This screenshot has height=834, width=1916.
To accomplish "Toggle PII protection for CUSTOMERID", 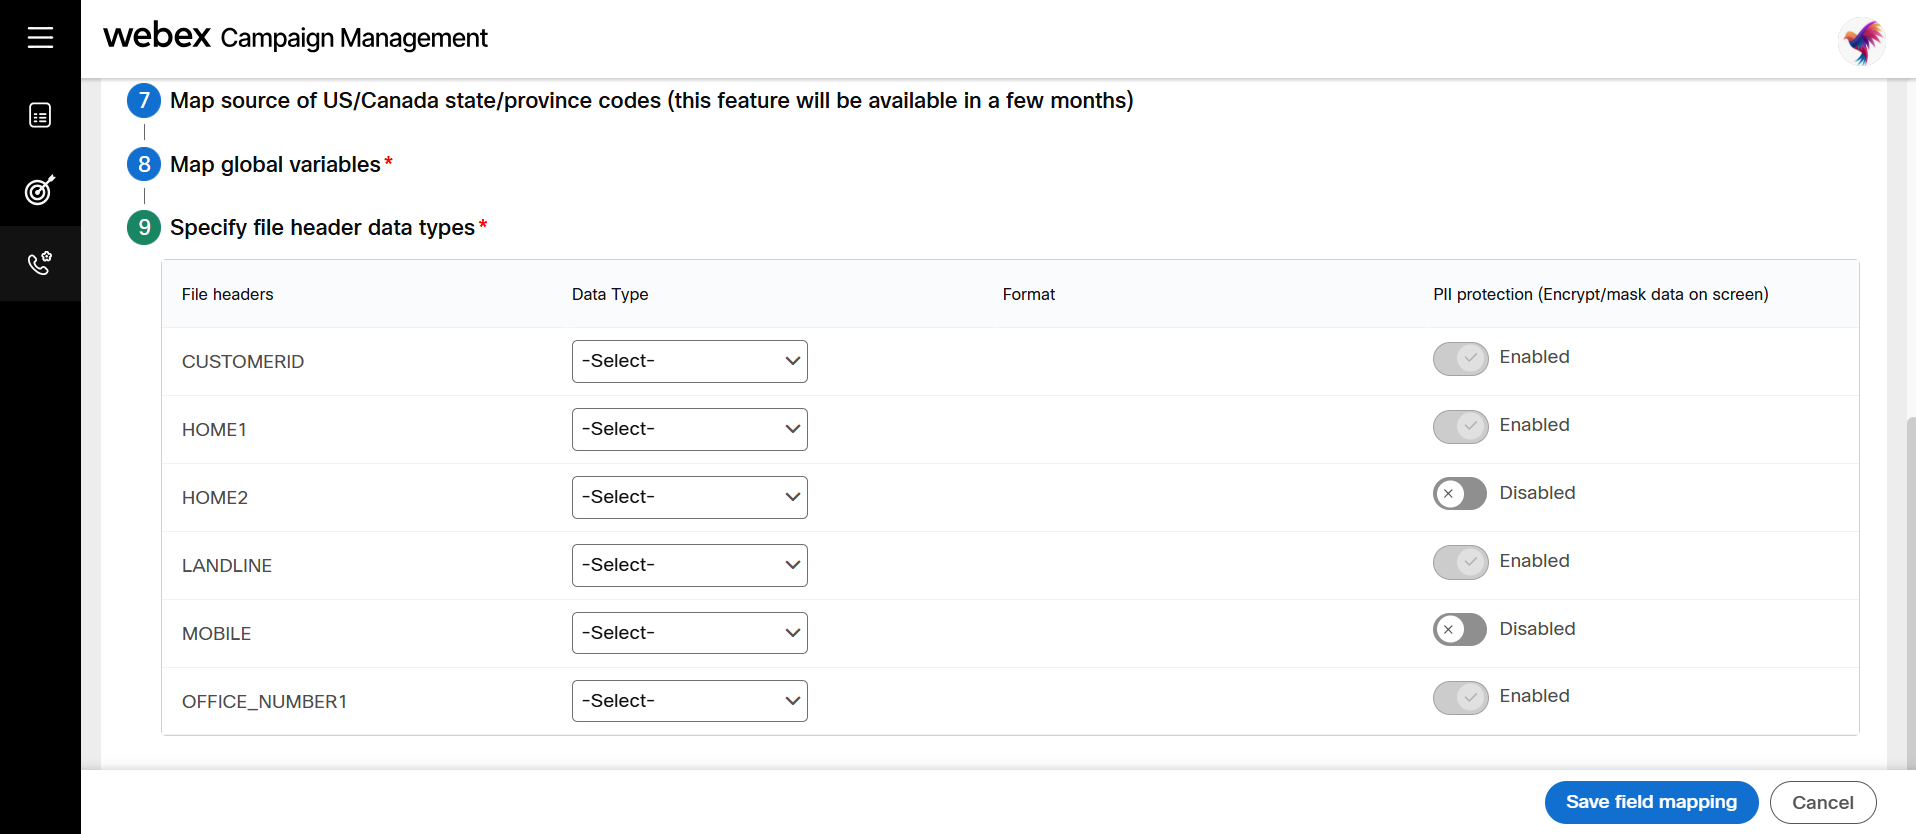I will 1460,358.
